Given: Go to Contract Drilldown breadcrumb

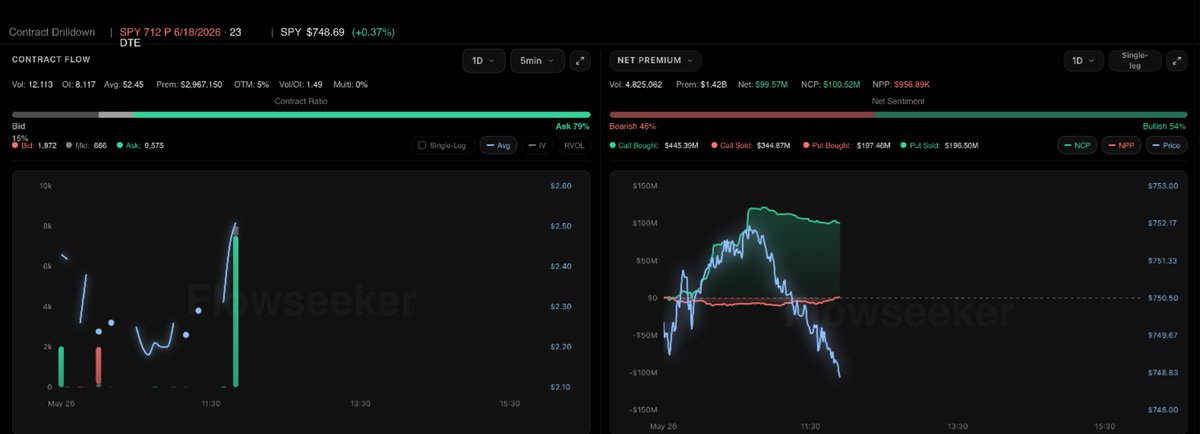Looking at the screenshot, I should [52, 32].
